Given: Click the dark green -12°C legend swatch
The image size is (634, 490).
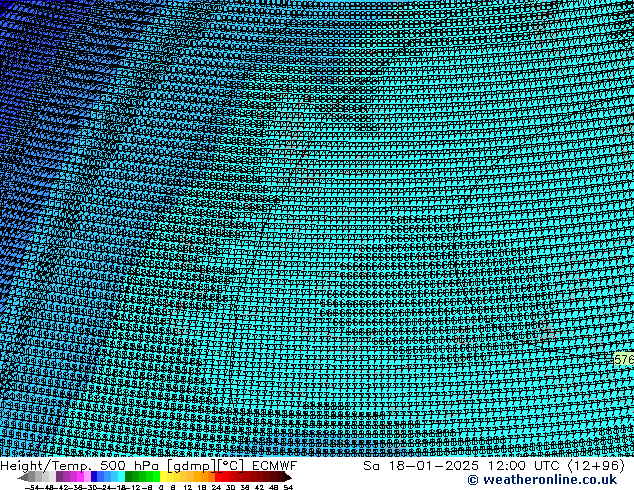Looking at the screenshot, I should point(129,477).
